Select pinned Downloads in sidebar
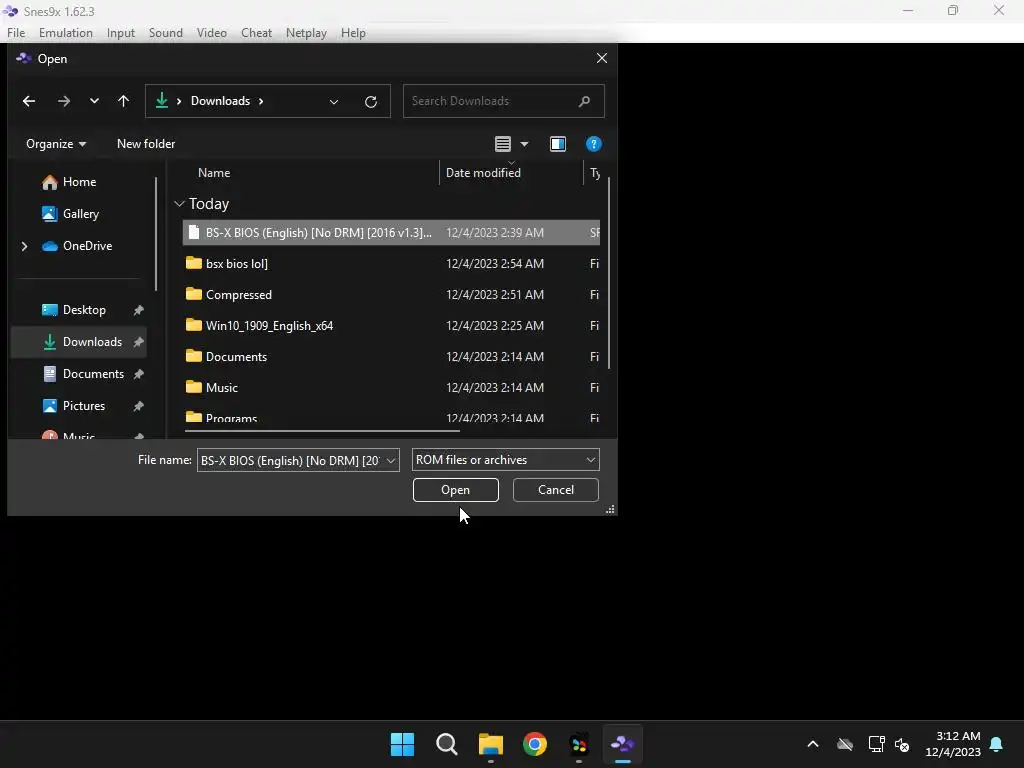The height and width of the screenshot is (768, 1024). pyautogui.click(x=78, y=342)
